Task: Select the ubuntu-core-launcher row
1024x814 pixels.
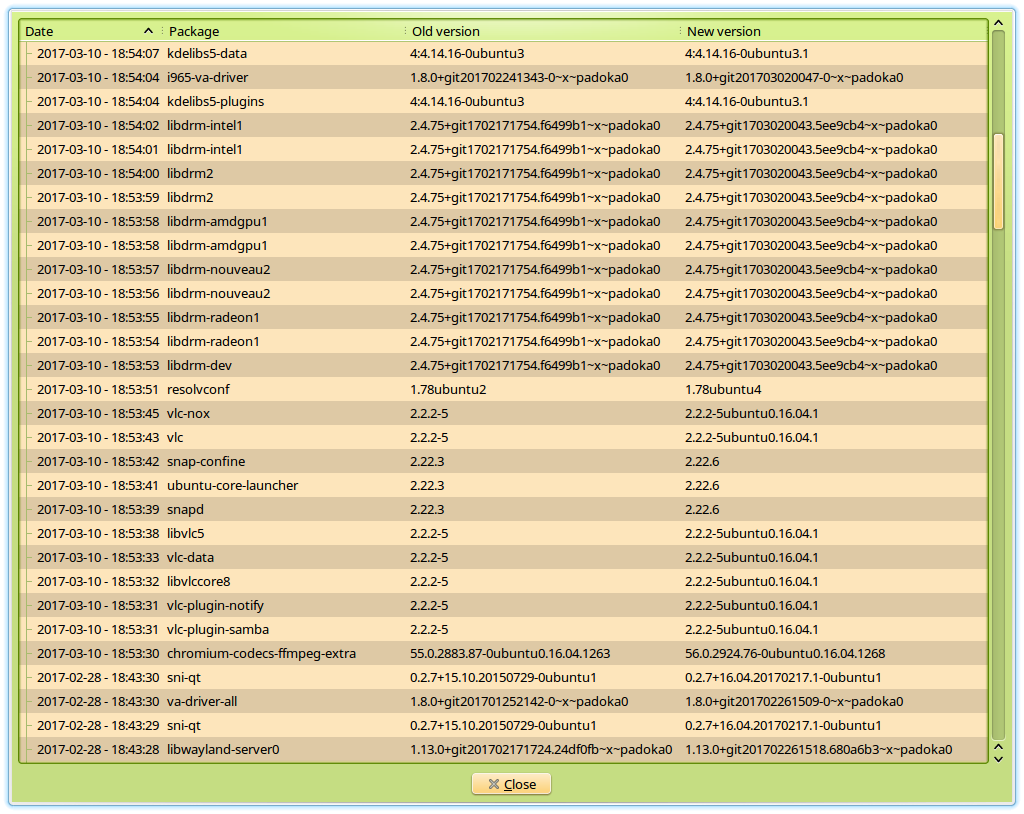Action: tap(232, 485)
